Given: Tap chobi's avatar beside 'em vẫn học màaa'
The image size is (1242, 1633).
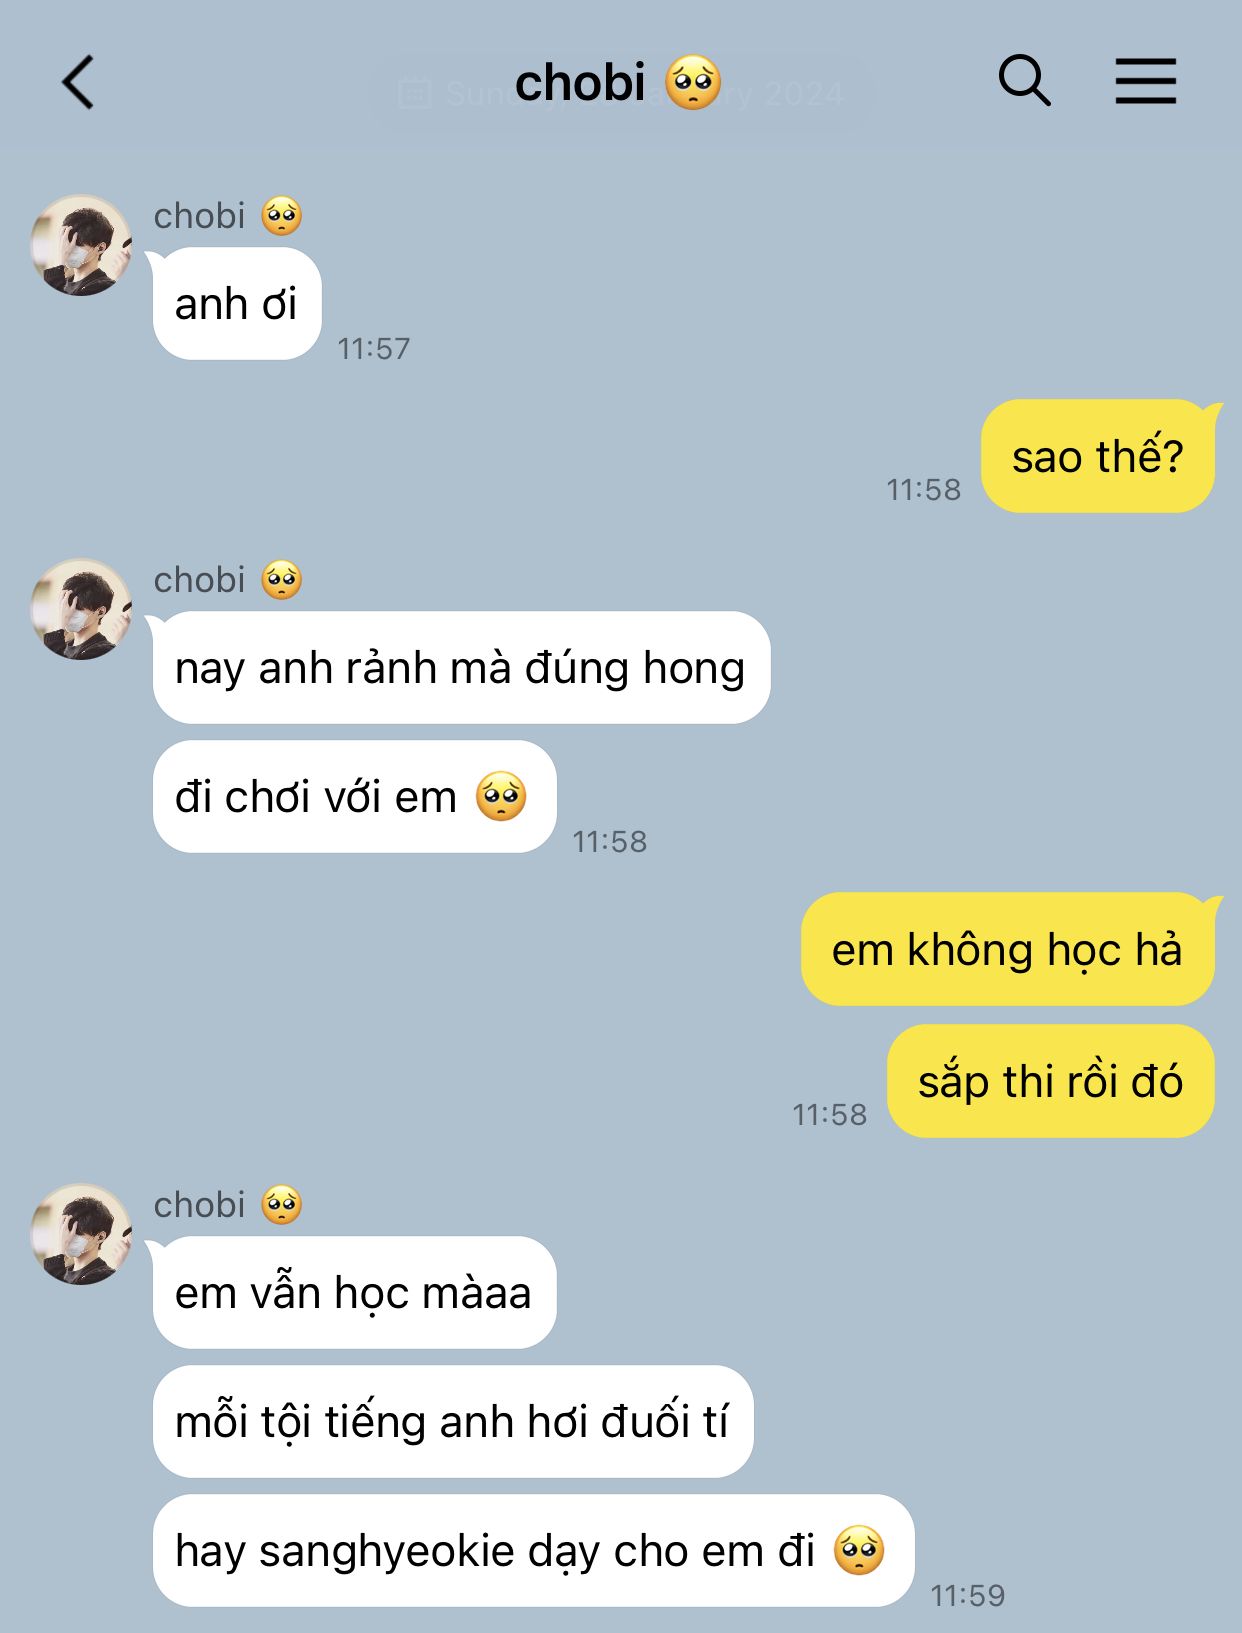Looking at the screenshot, I should [82, 1234].
